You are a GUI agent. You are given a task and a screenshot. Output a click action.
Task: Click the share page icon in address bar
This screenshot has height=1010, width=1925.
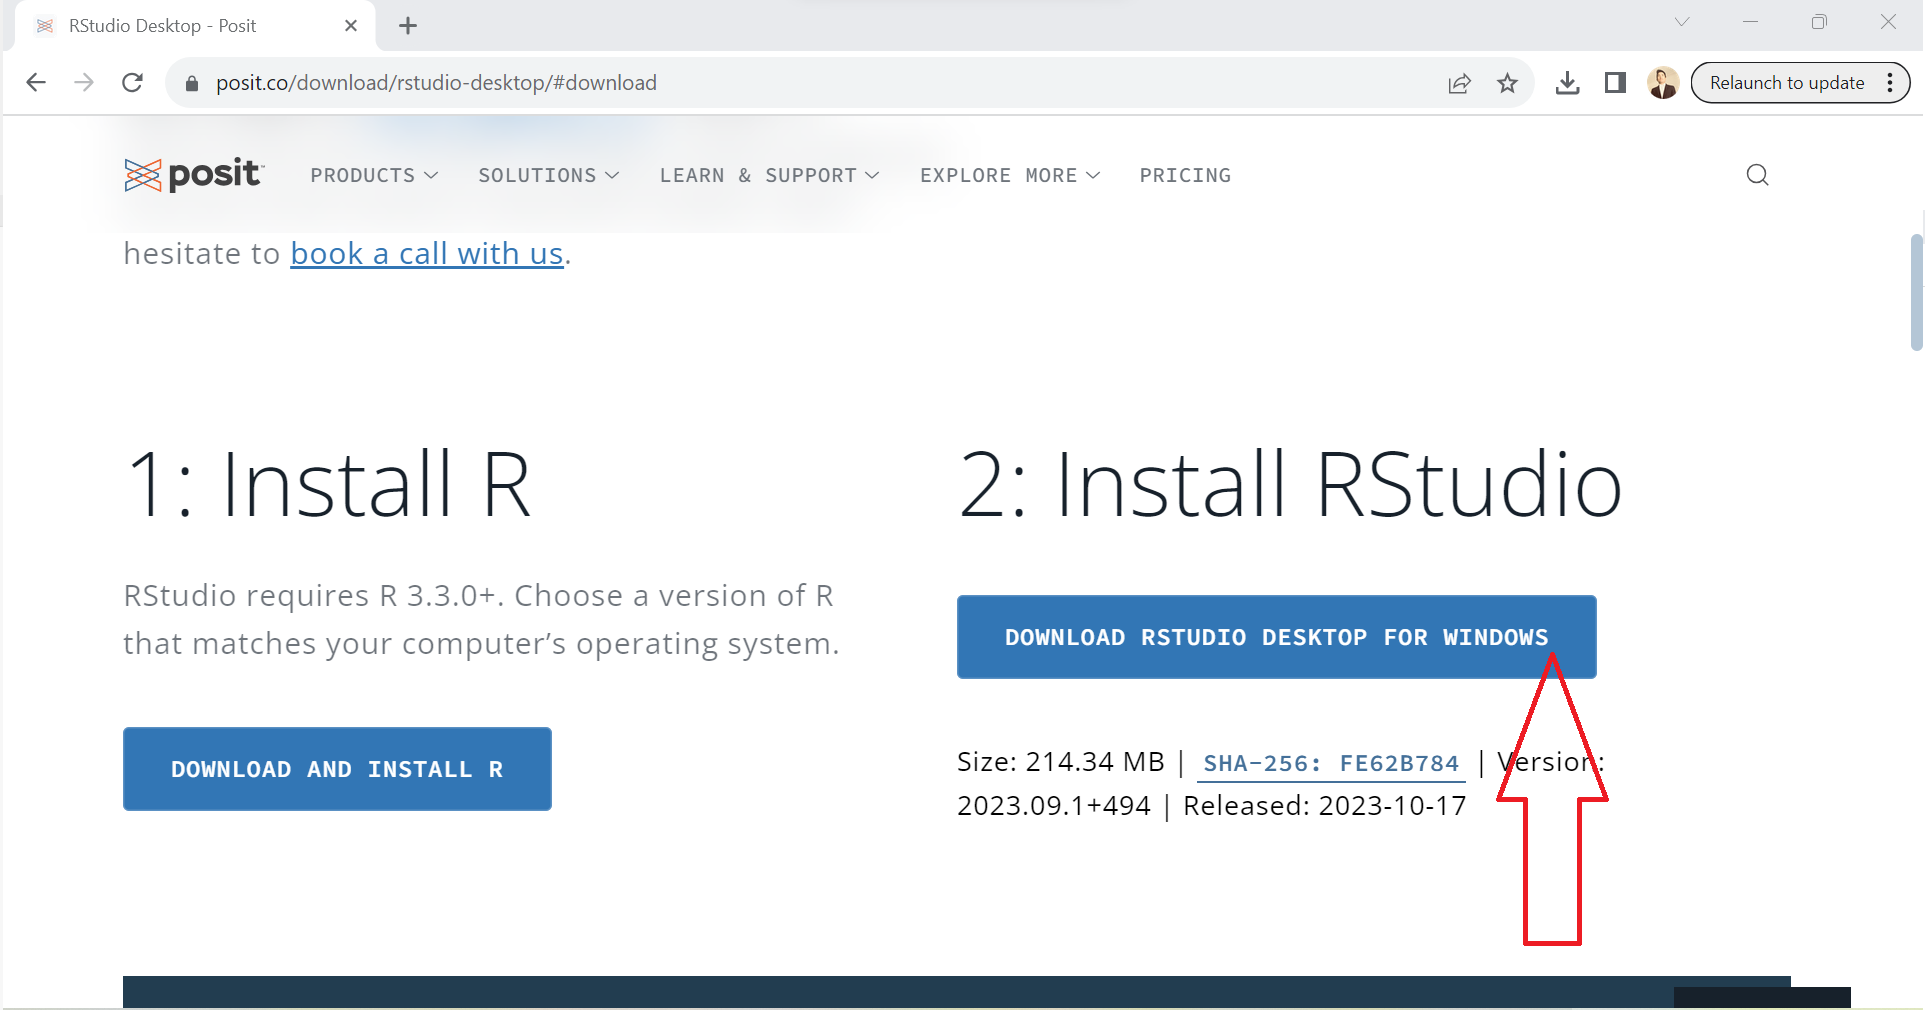1459,83
